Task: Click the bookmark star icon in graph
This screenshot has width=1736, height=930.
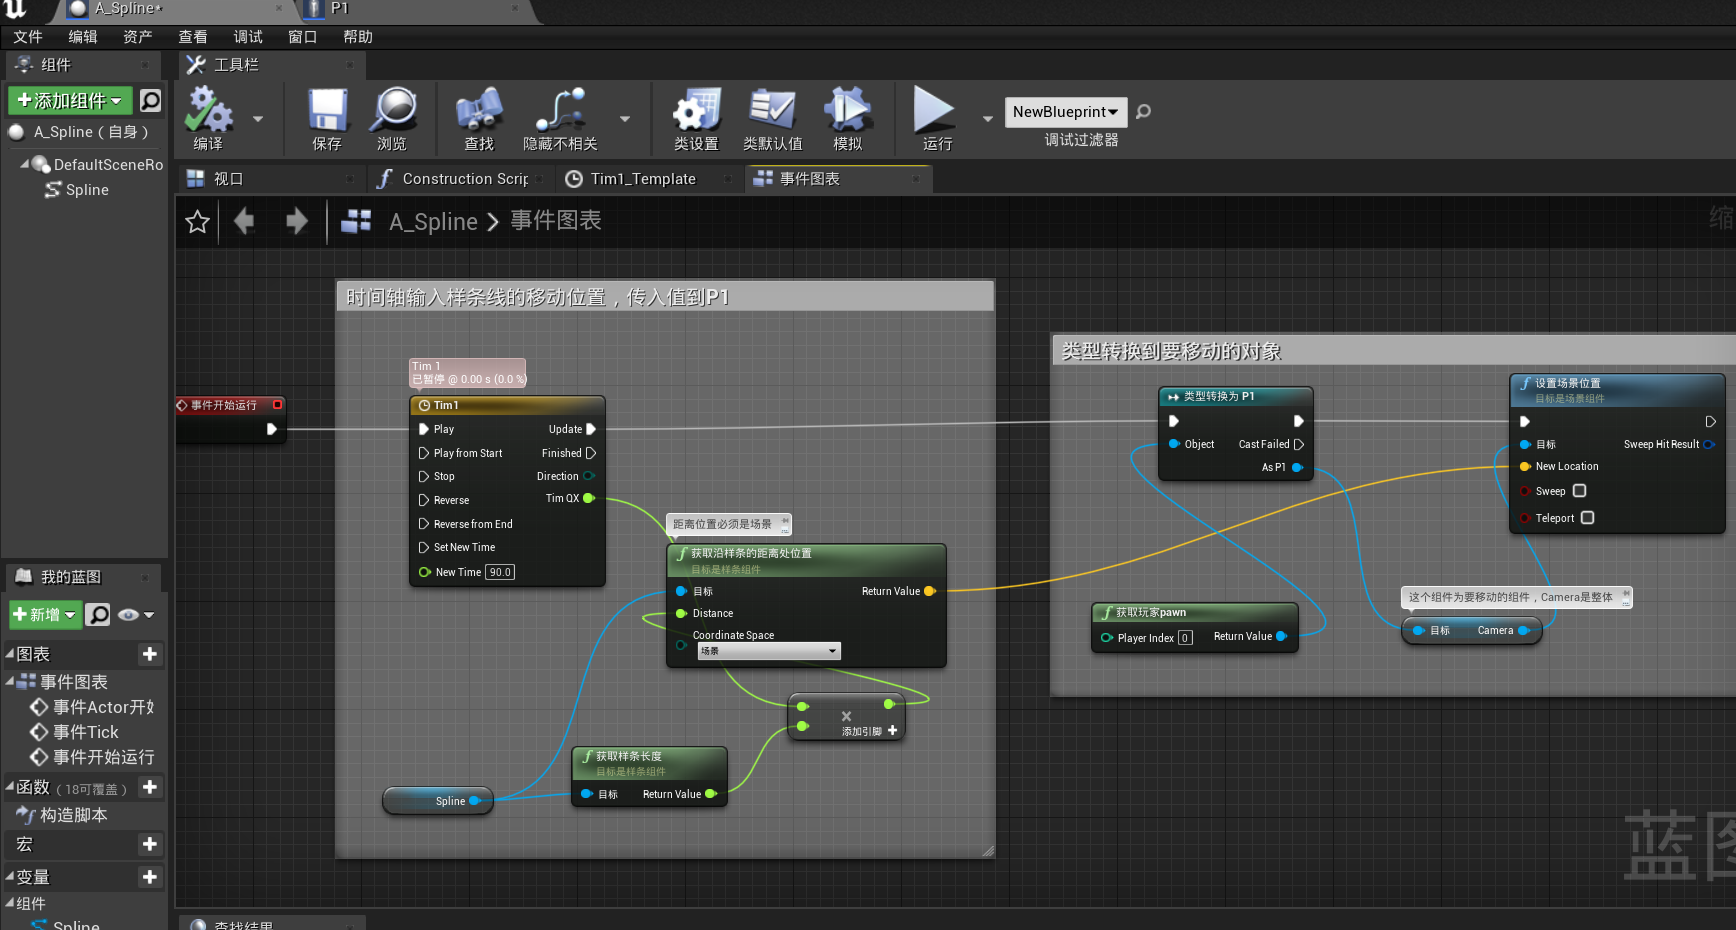Action: 198,221
